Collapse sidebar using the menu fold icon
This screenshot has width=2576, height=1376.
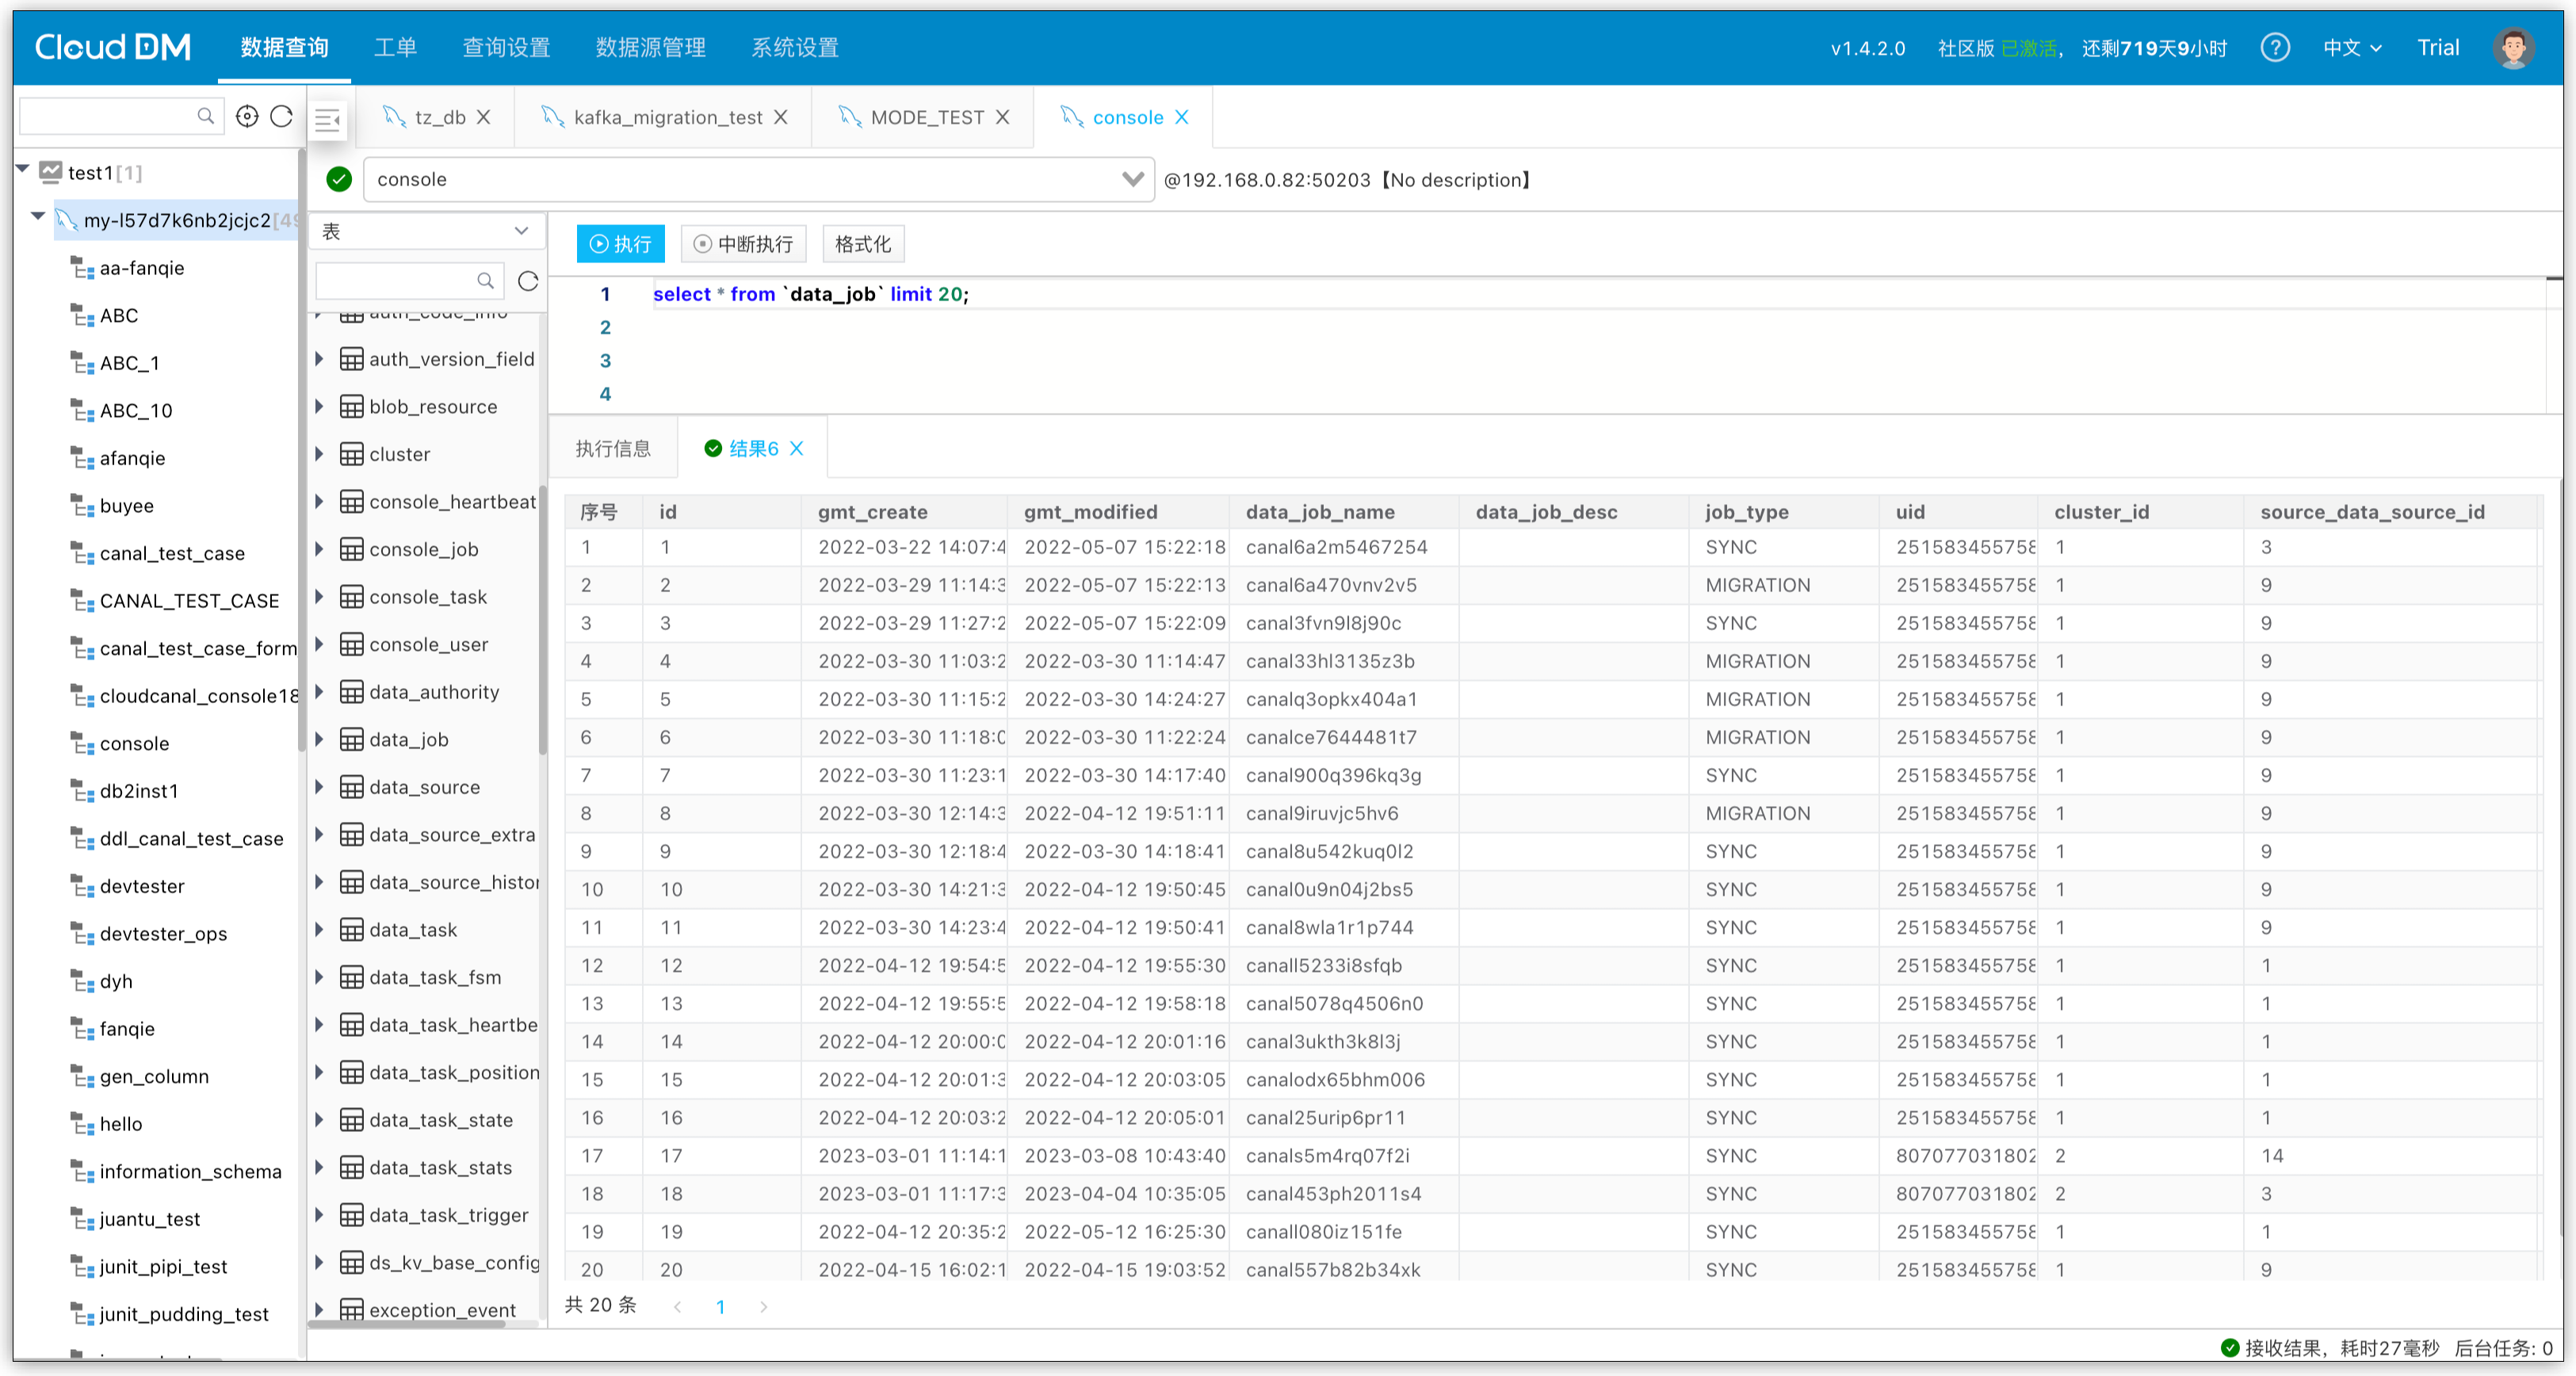[x=328, y=120]
